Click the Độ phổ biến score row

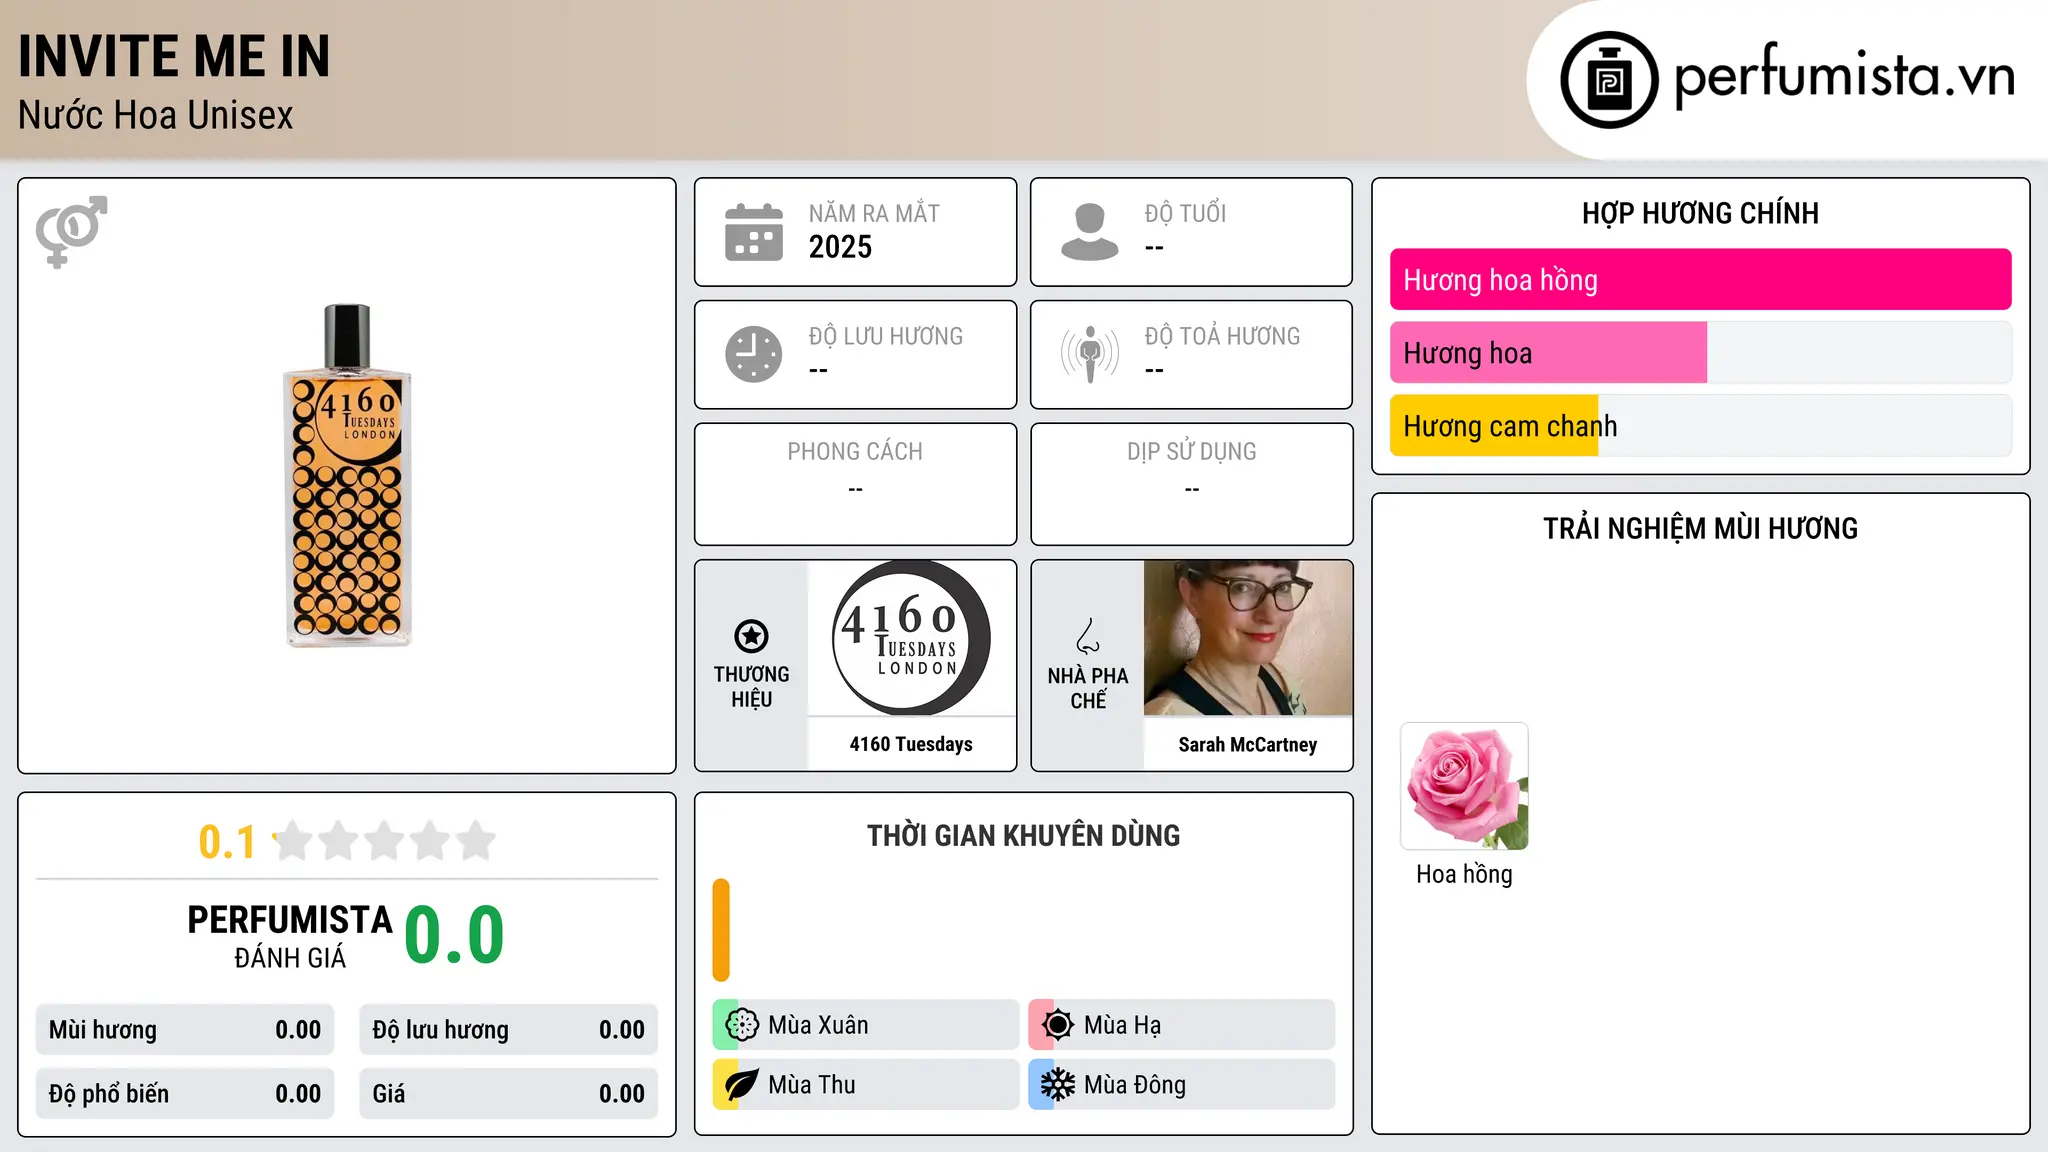point(185,1094)
